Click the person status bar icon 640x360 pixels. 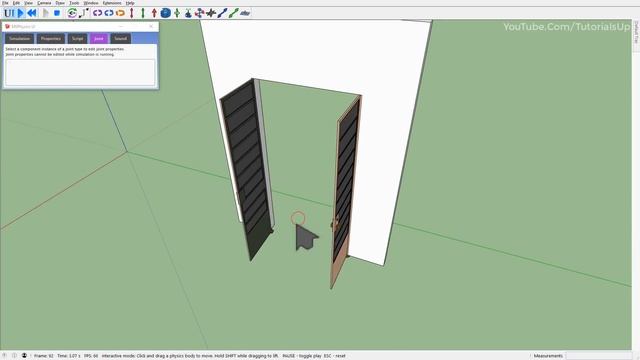tap(24, 356)
